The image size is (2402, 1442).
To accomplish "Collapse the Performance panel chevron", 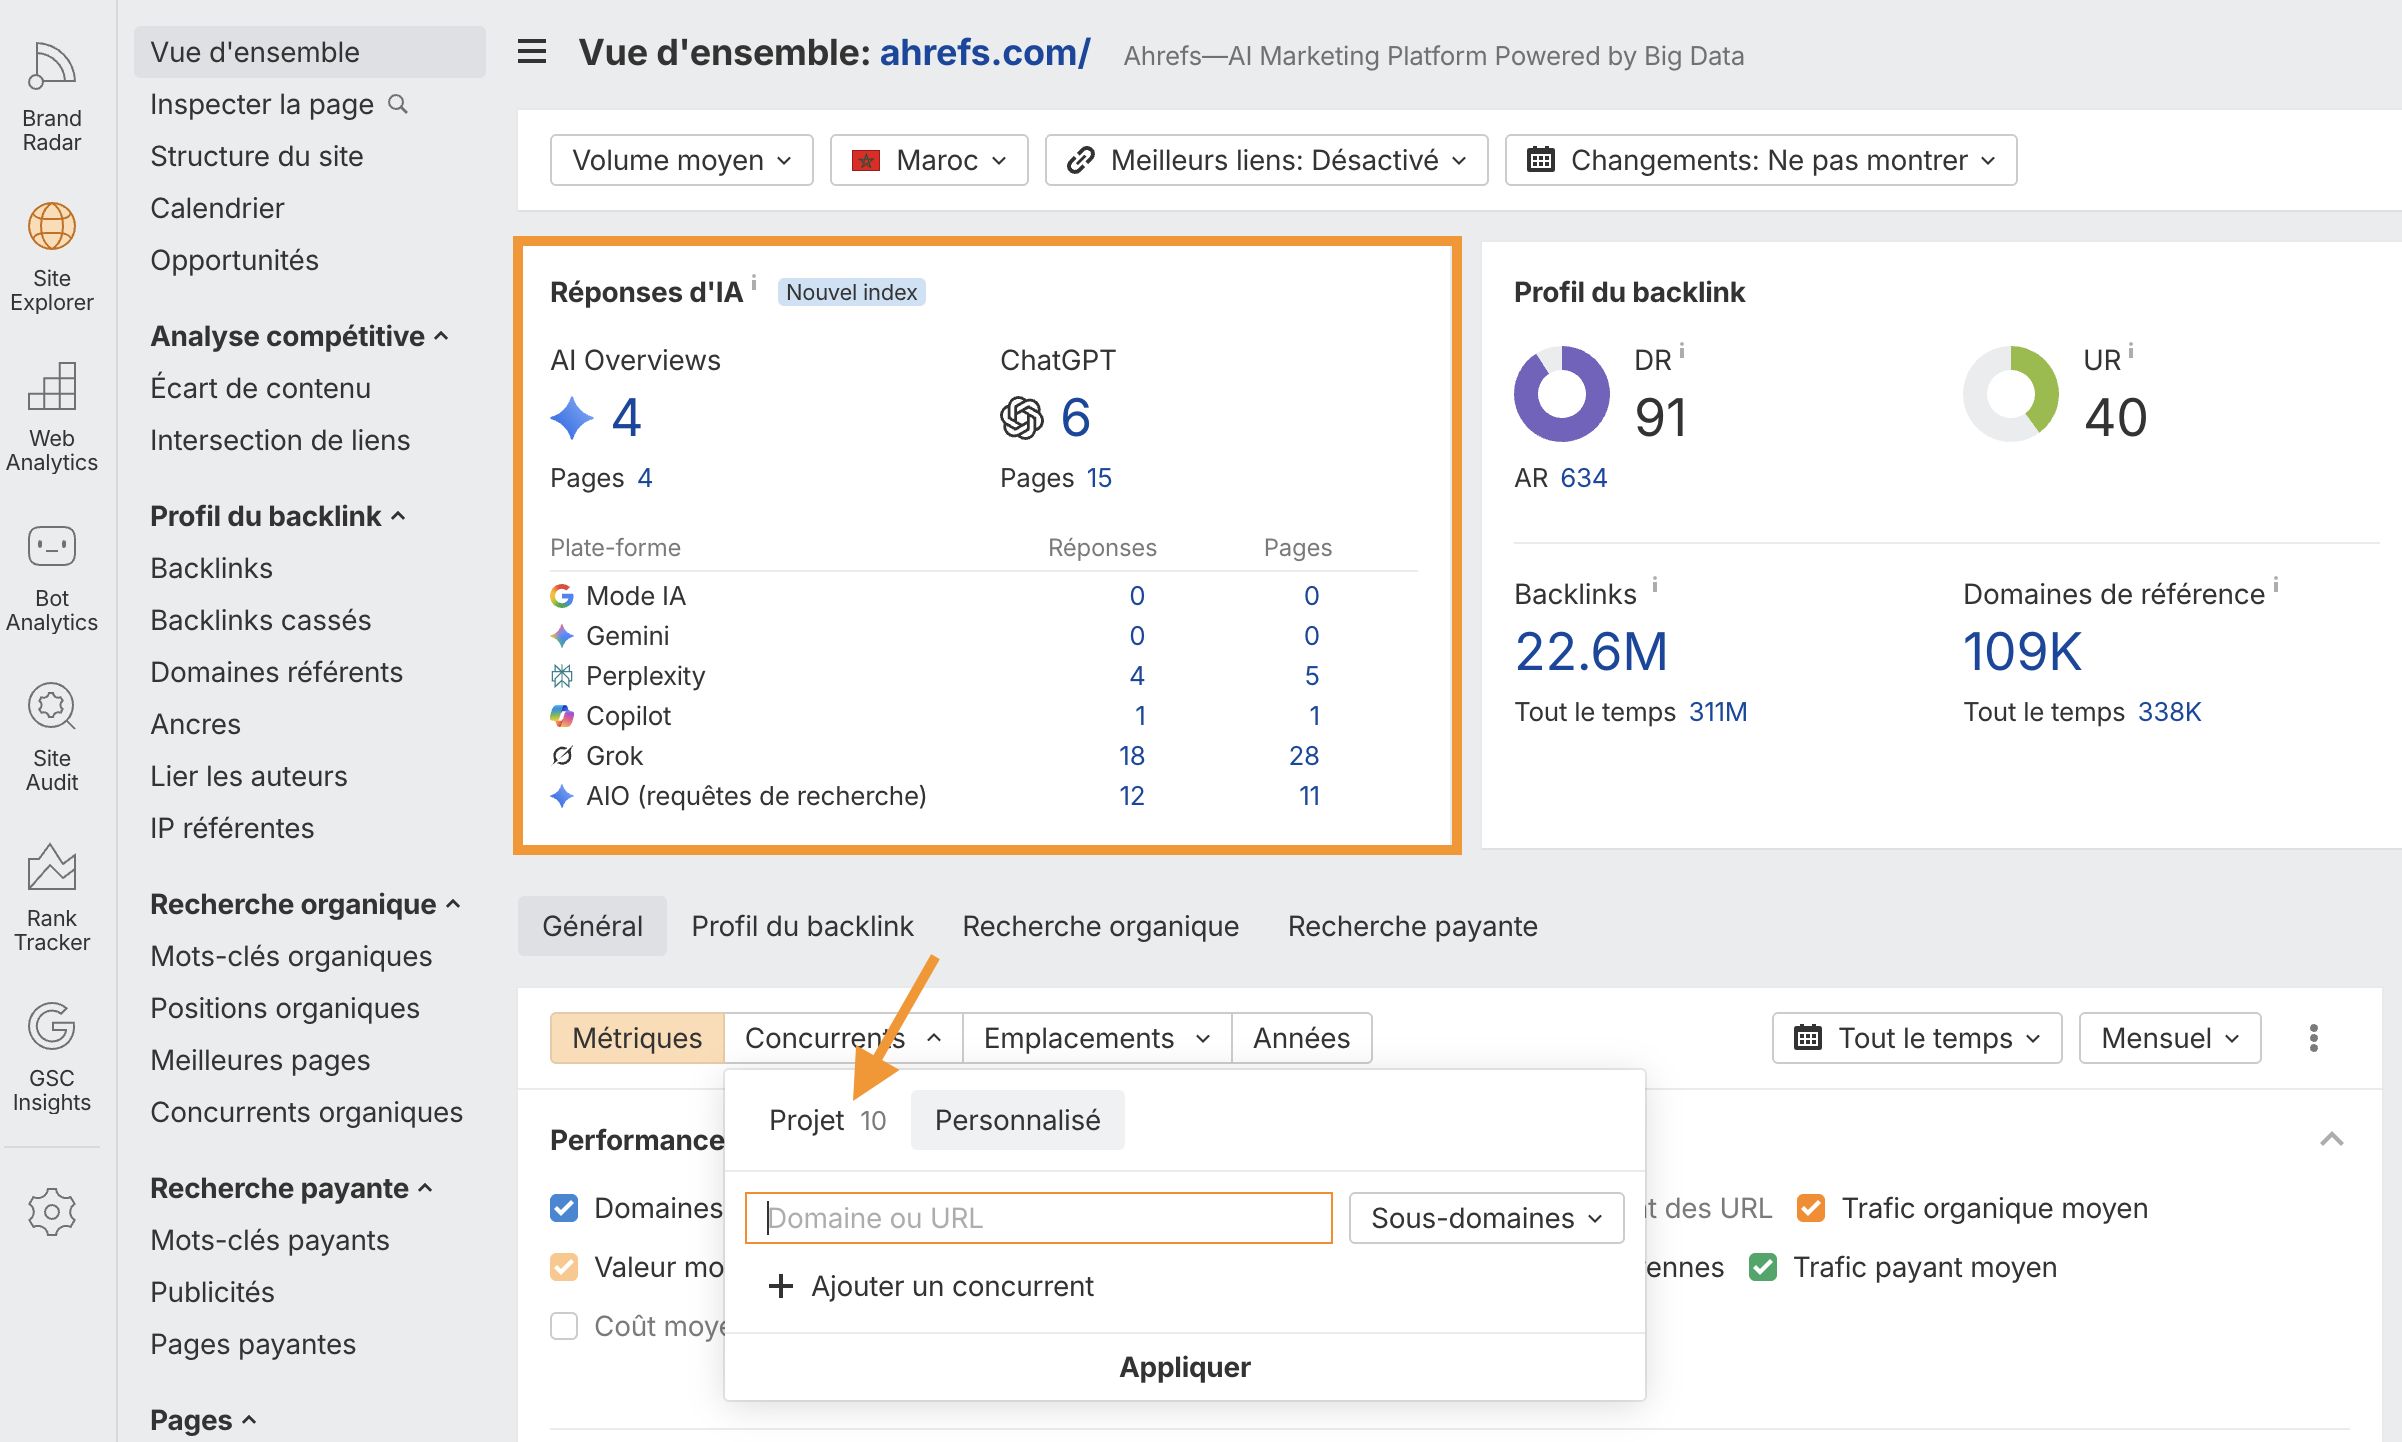I will (x=2332, y=1139).
